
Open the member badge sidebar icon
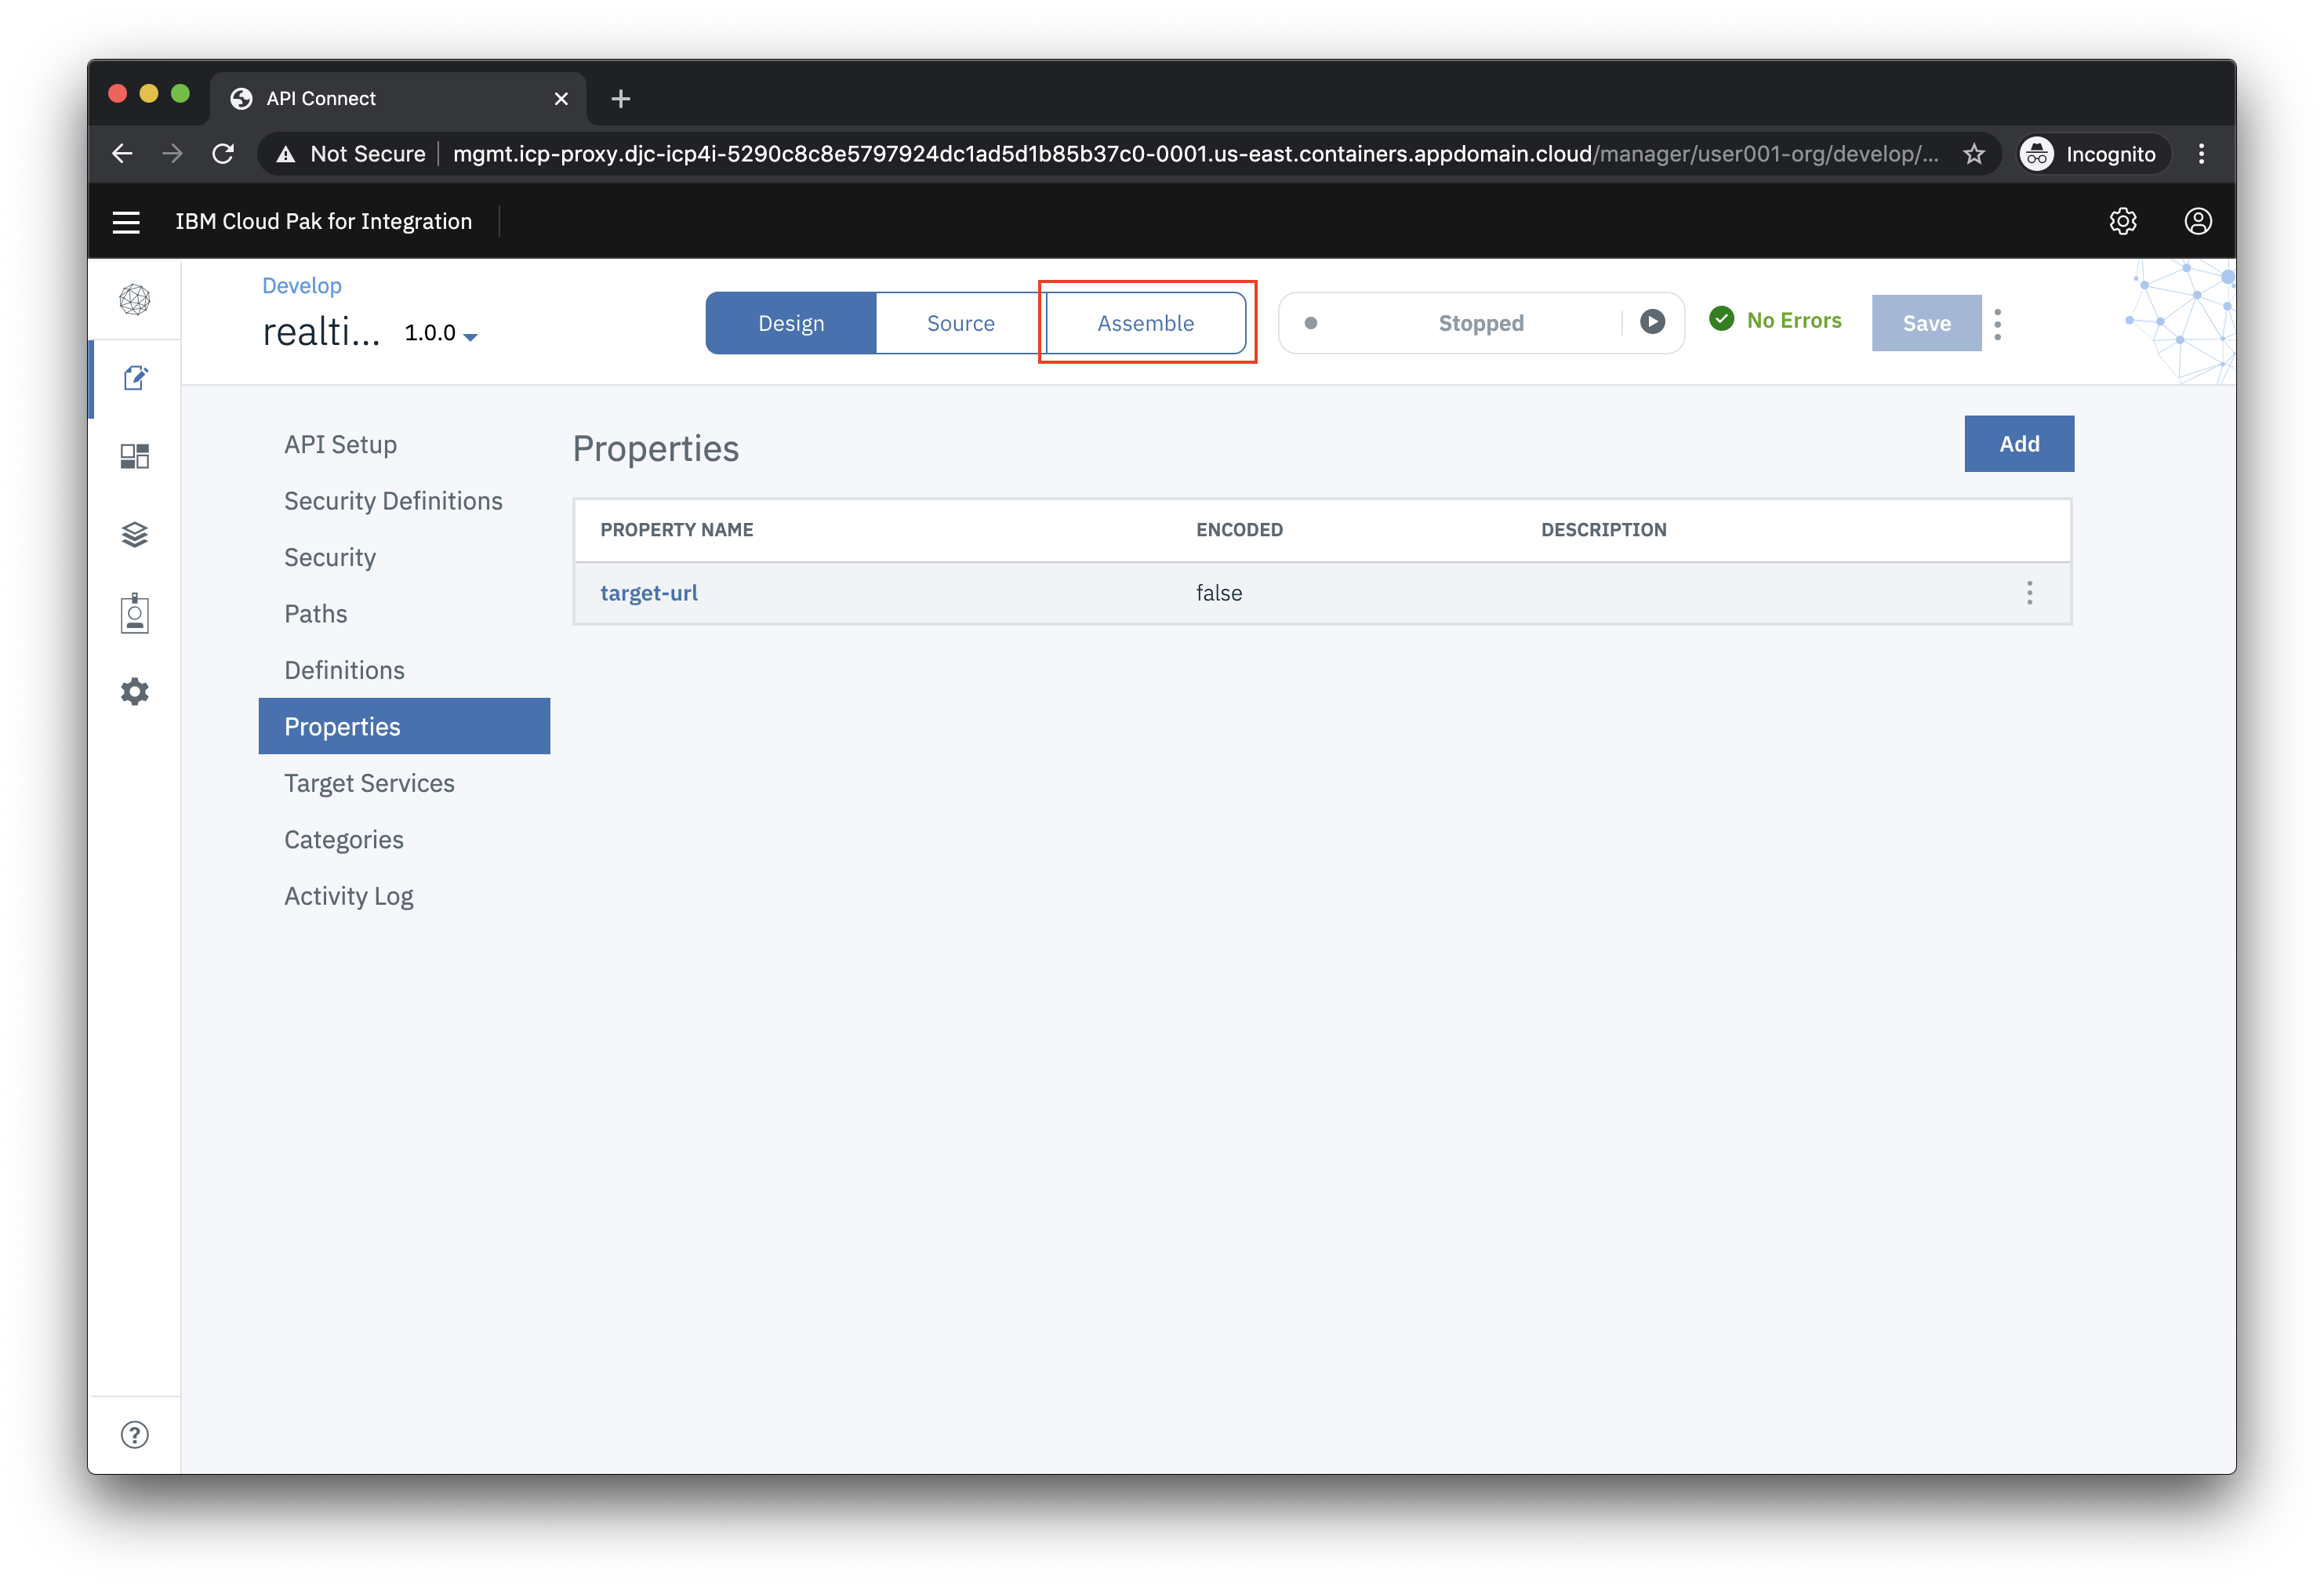(135, 613)
